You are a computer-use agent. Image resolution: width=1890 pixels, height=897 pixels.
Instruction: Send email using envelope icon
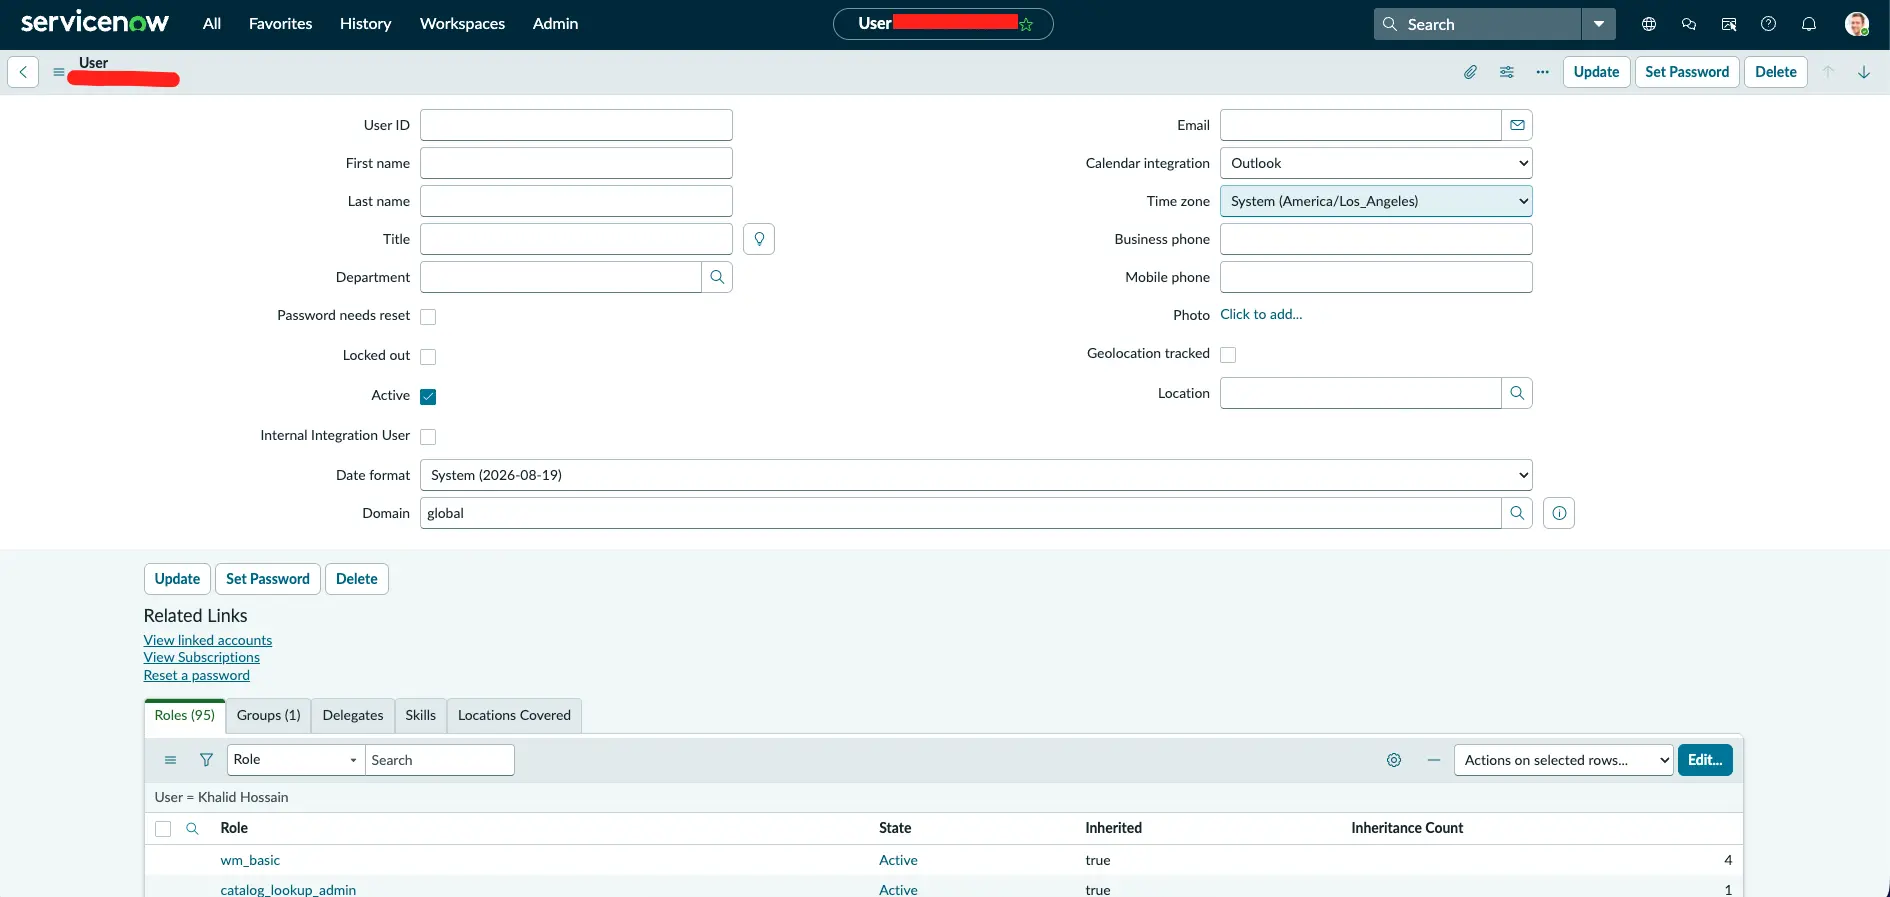(1517, 125)
